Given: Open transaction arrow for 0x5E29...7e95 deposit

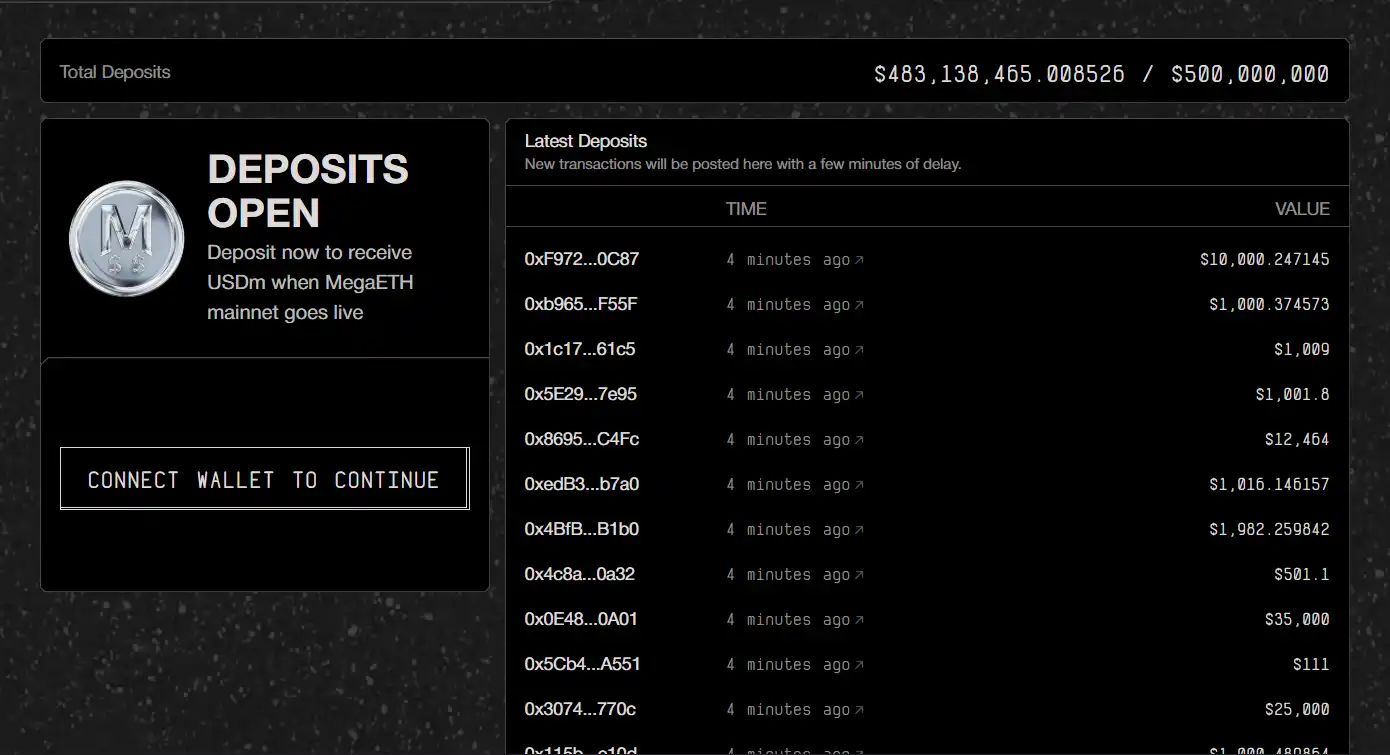Looking at the screenshot, I should [859, 395].
